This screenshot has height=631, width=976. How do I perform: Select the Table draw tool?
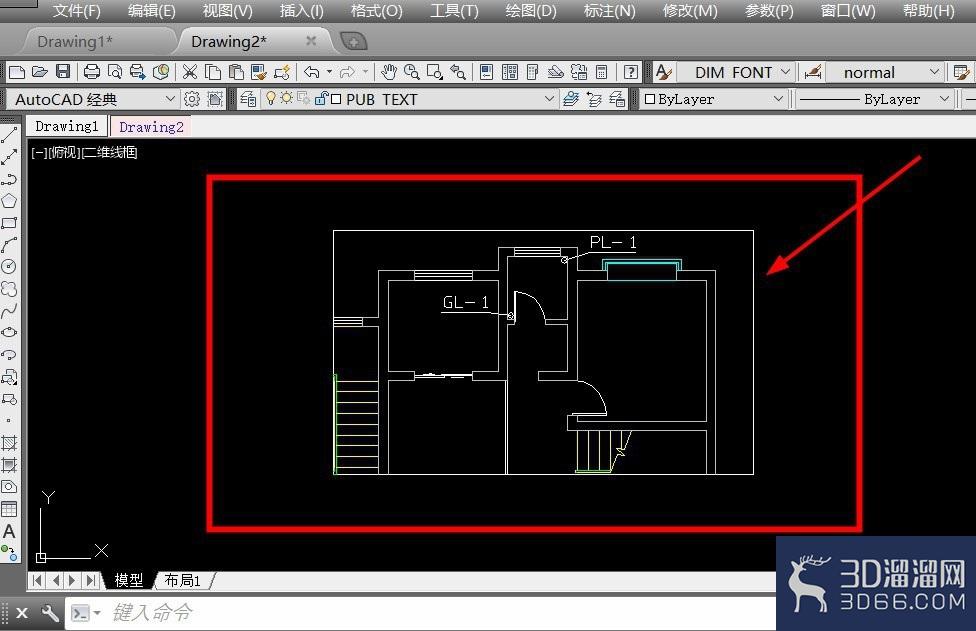pos(9,509)
